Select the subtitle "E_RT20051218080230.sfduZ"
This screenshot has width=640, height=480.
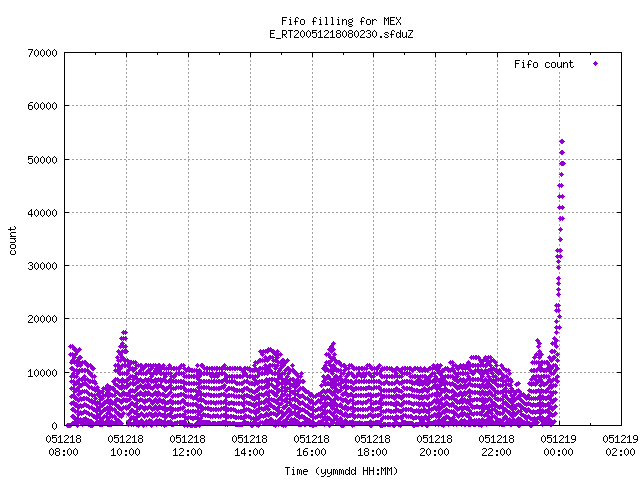pos(341,34)
